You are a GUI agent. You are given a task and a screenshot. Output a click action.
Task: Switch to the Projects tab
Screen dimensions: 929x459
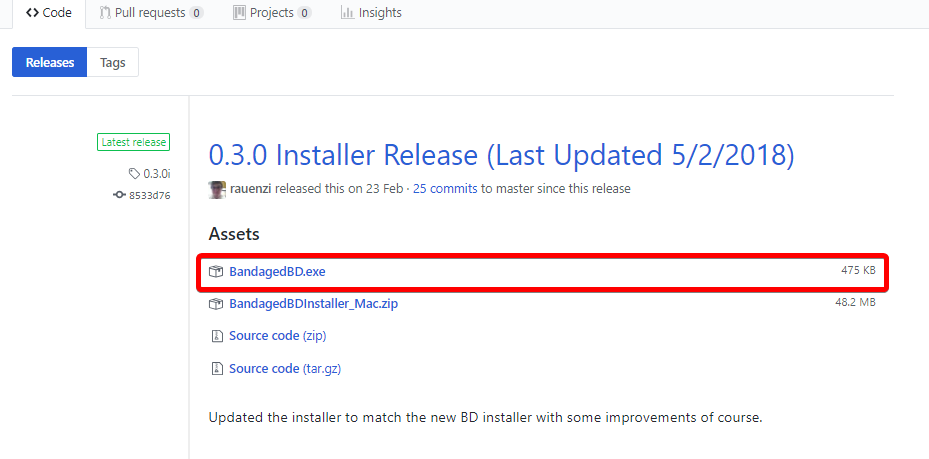point(273,12)
